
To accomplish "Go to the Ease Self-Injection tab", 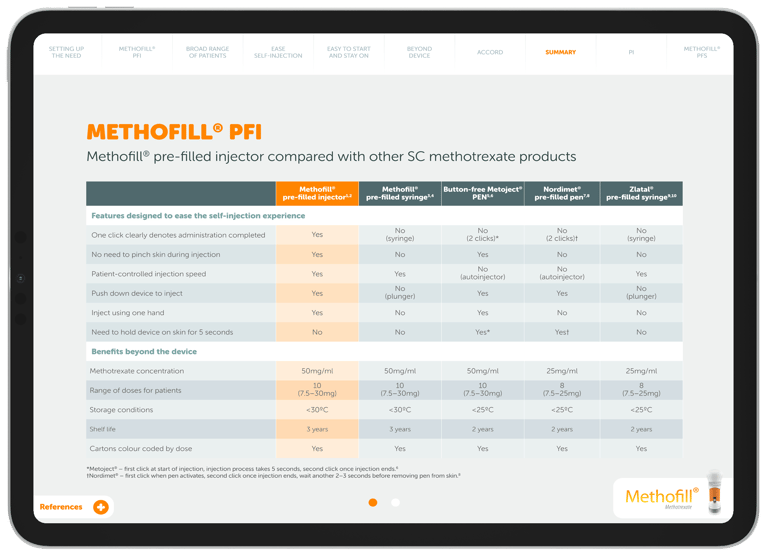I will pos(278,52).
